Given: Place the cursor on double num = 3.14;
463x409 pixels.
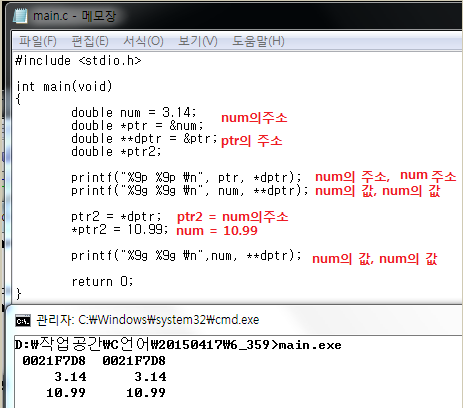Looking at the screenshot, I should pos(134,113).
